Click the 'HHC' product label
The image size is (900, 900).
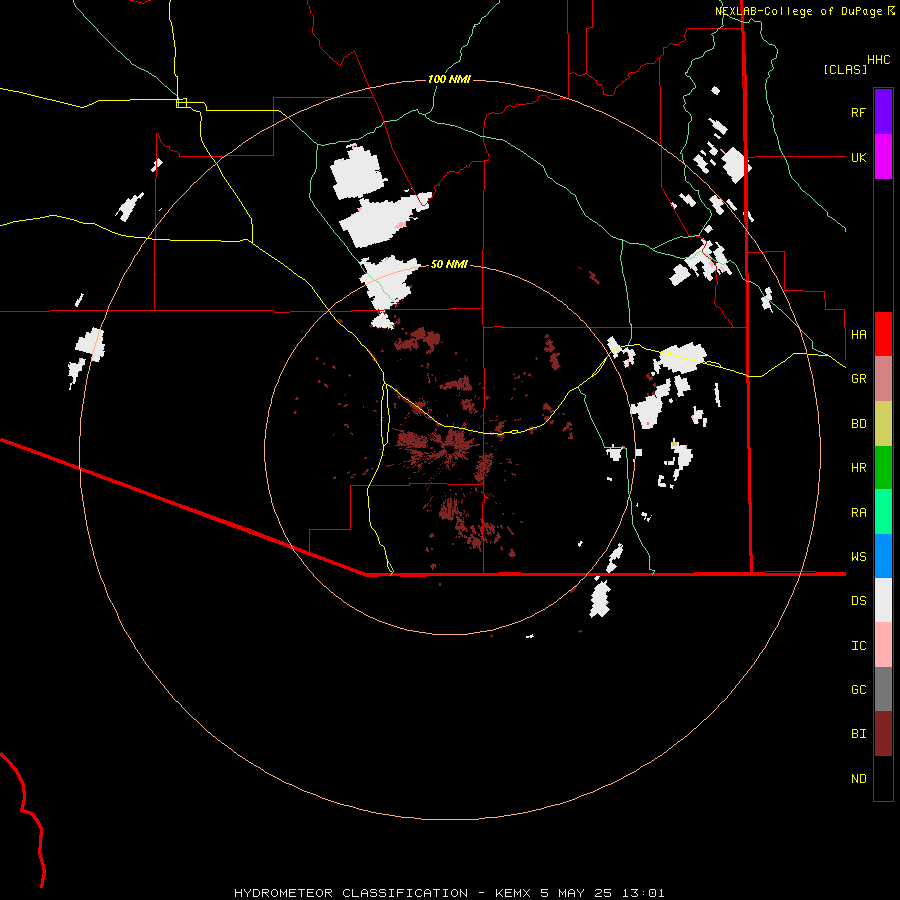tap(878, 60)
